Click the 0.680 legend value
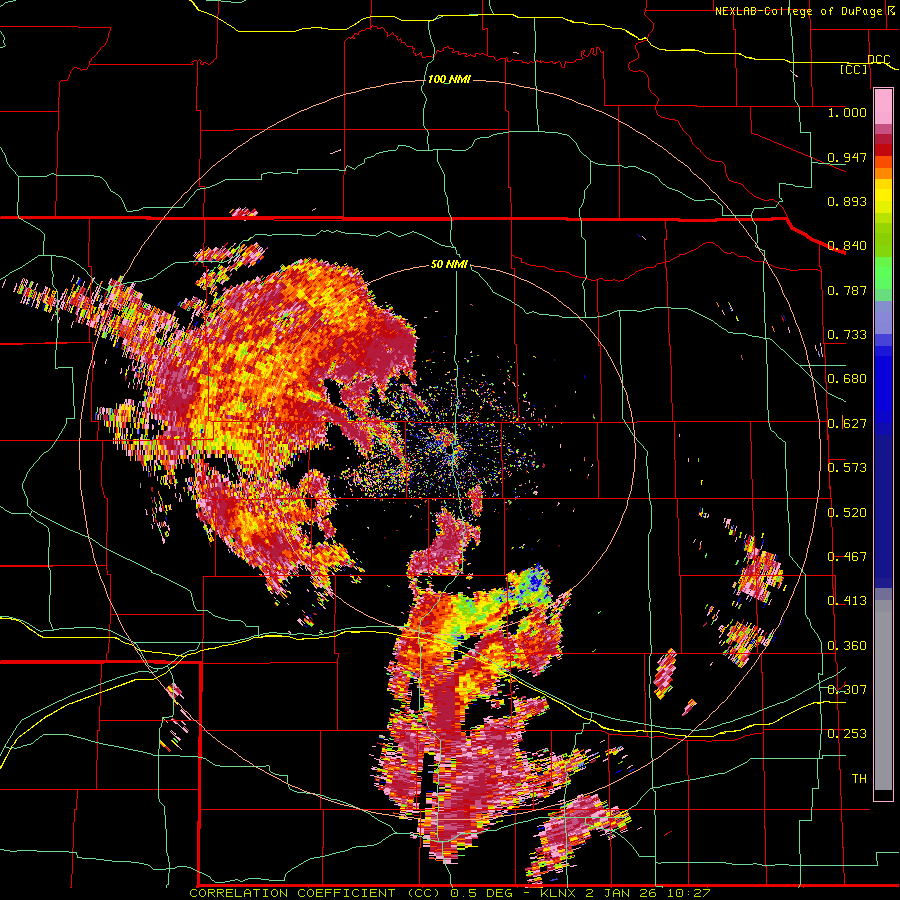This screenshot has height=900, width=900. pos(847,379)
